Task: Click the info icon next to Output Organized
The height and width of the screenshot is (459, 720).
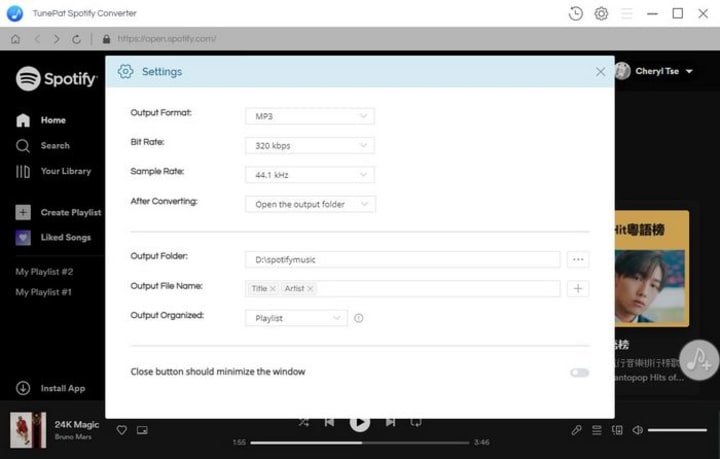Action: click(359, 318)
